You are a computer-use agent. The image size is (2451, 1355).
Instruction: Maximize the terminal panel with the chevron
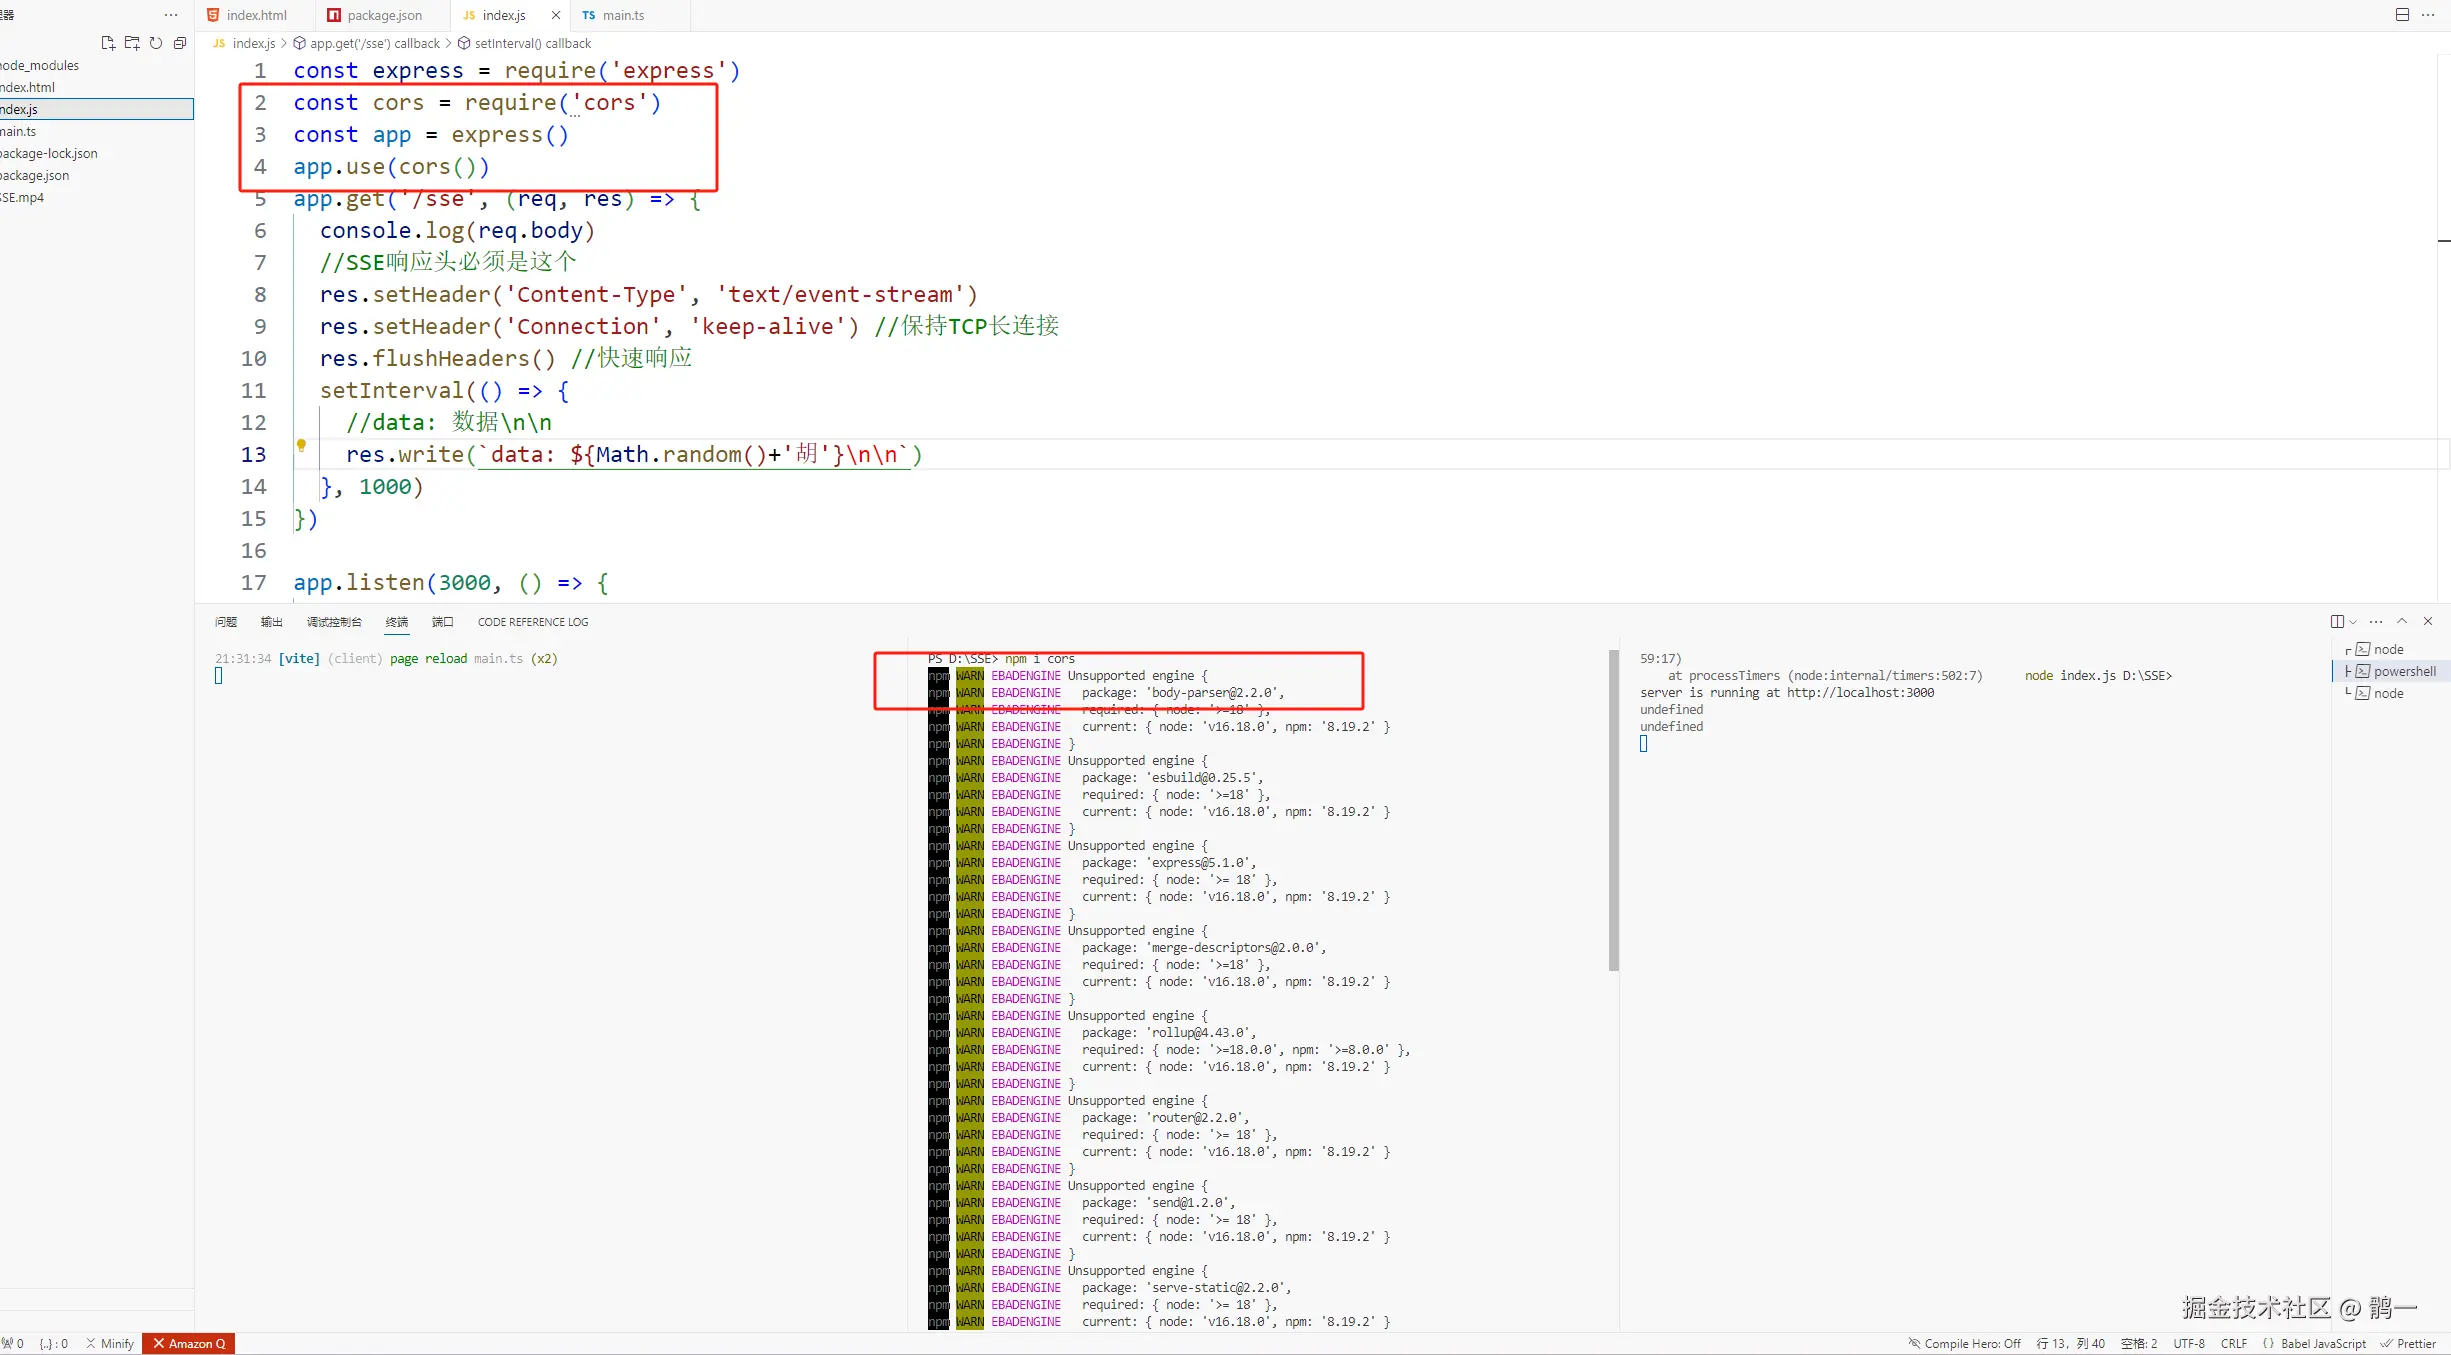click(x=2402, y=621)
